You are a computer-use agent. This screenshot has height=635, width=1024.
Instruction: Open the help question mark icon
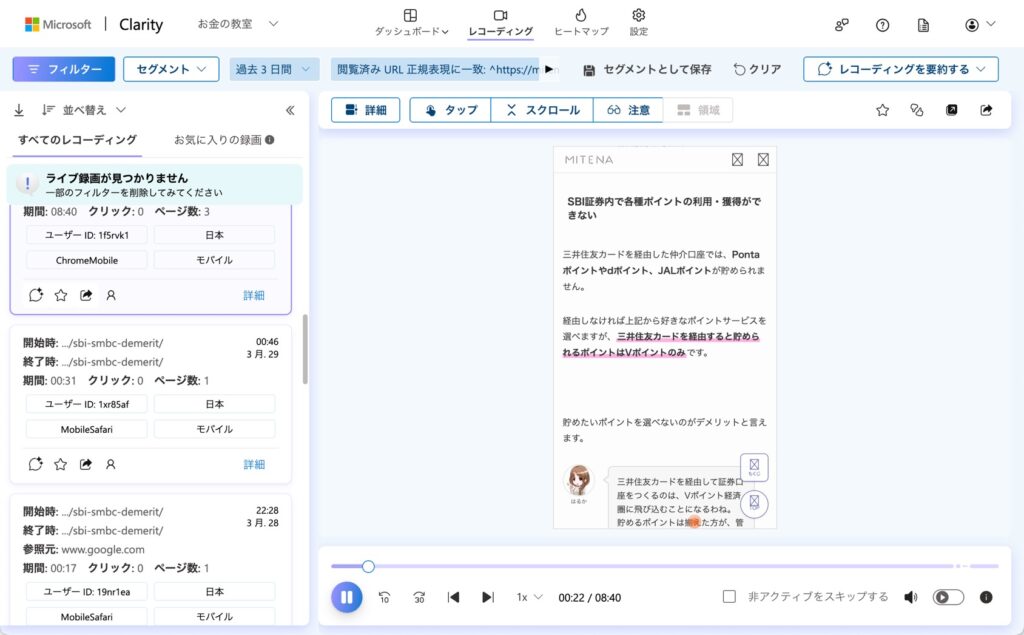[x=882, y=25]
